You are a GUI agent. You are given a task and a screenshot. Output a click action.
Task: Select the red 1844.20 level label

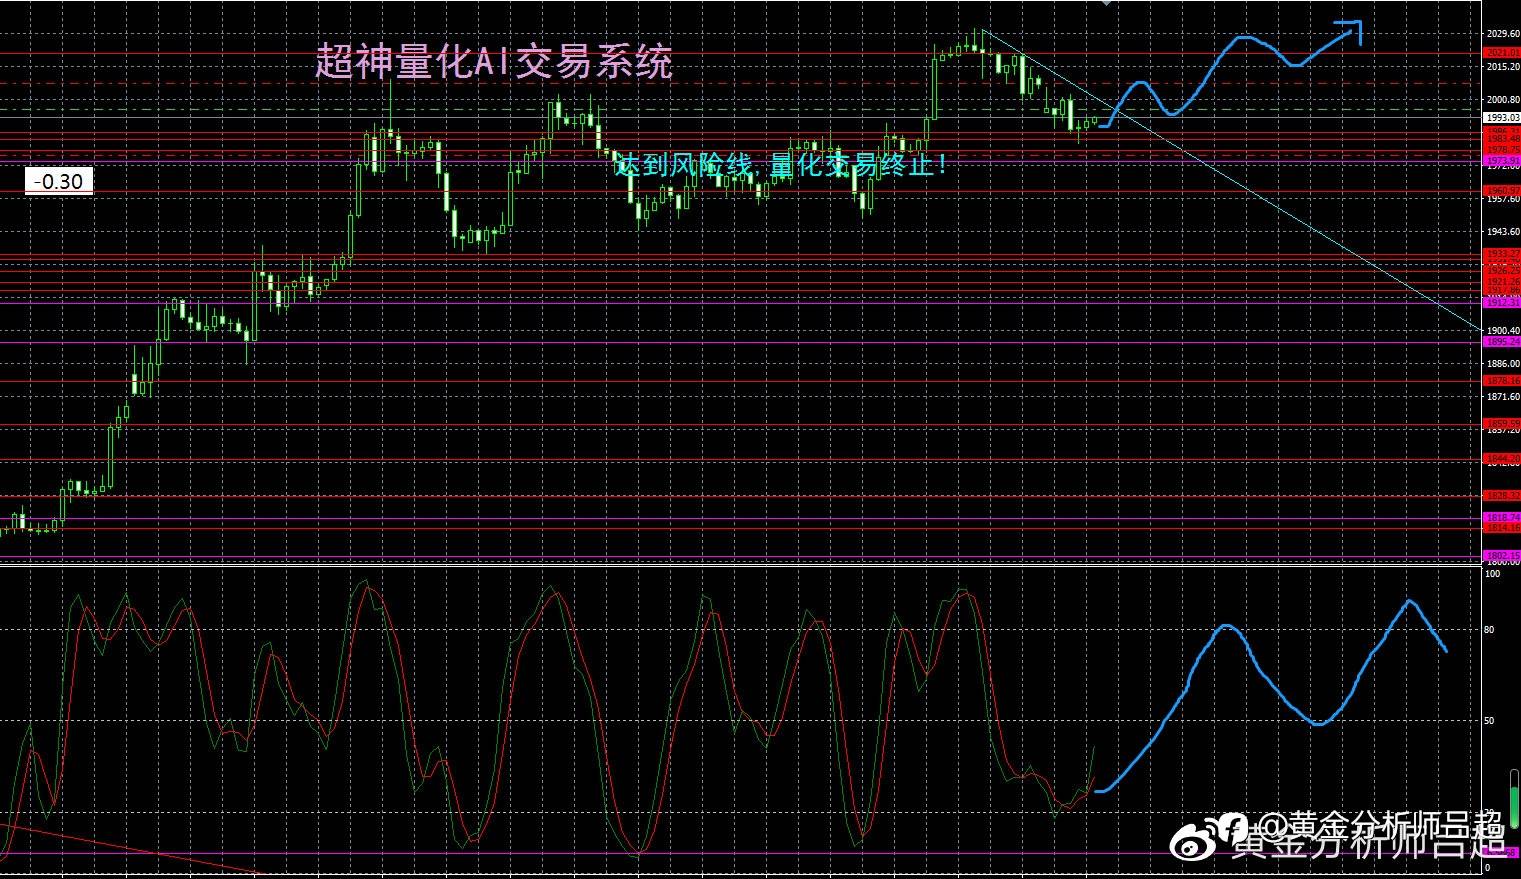(x=1502, y=459)
